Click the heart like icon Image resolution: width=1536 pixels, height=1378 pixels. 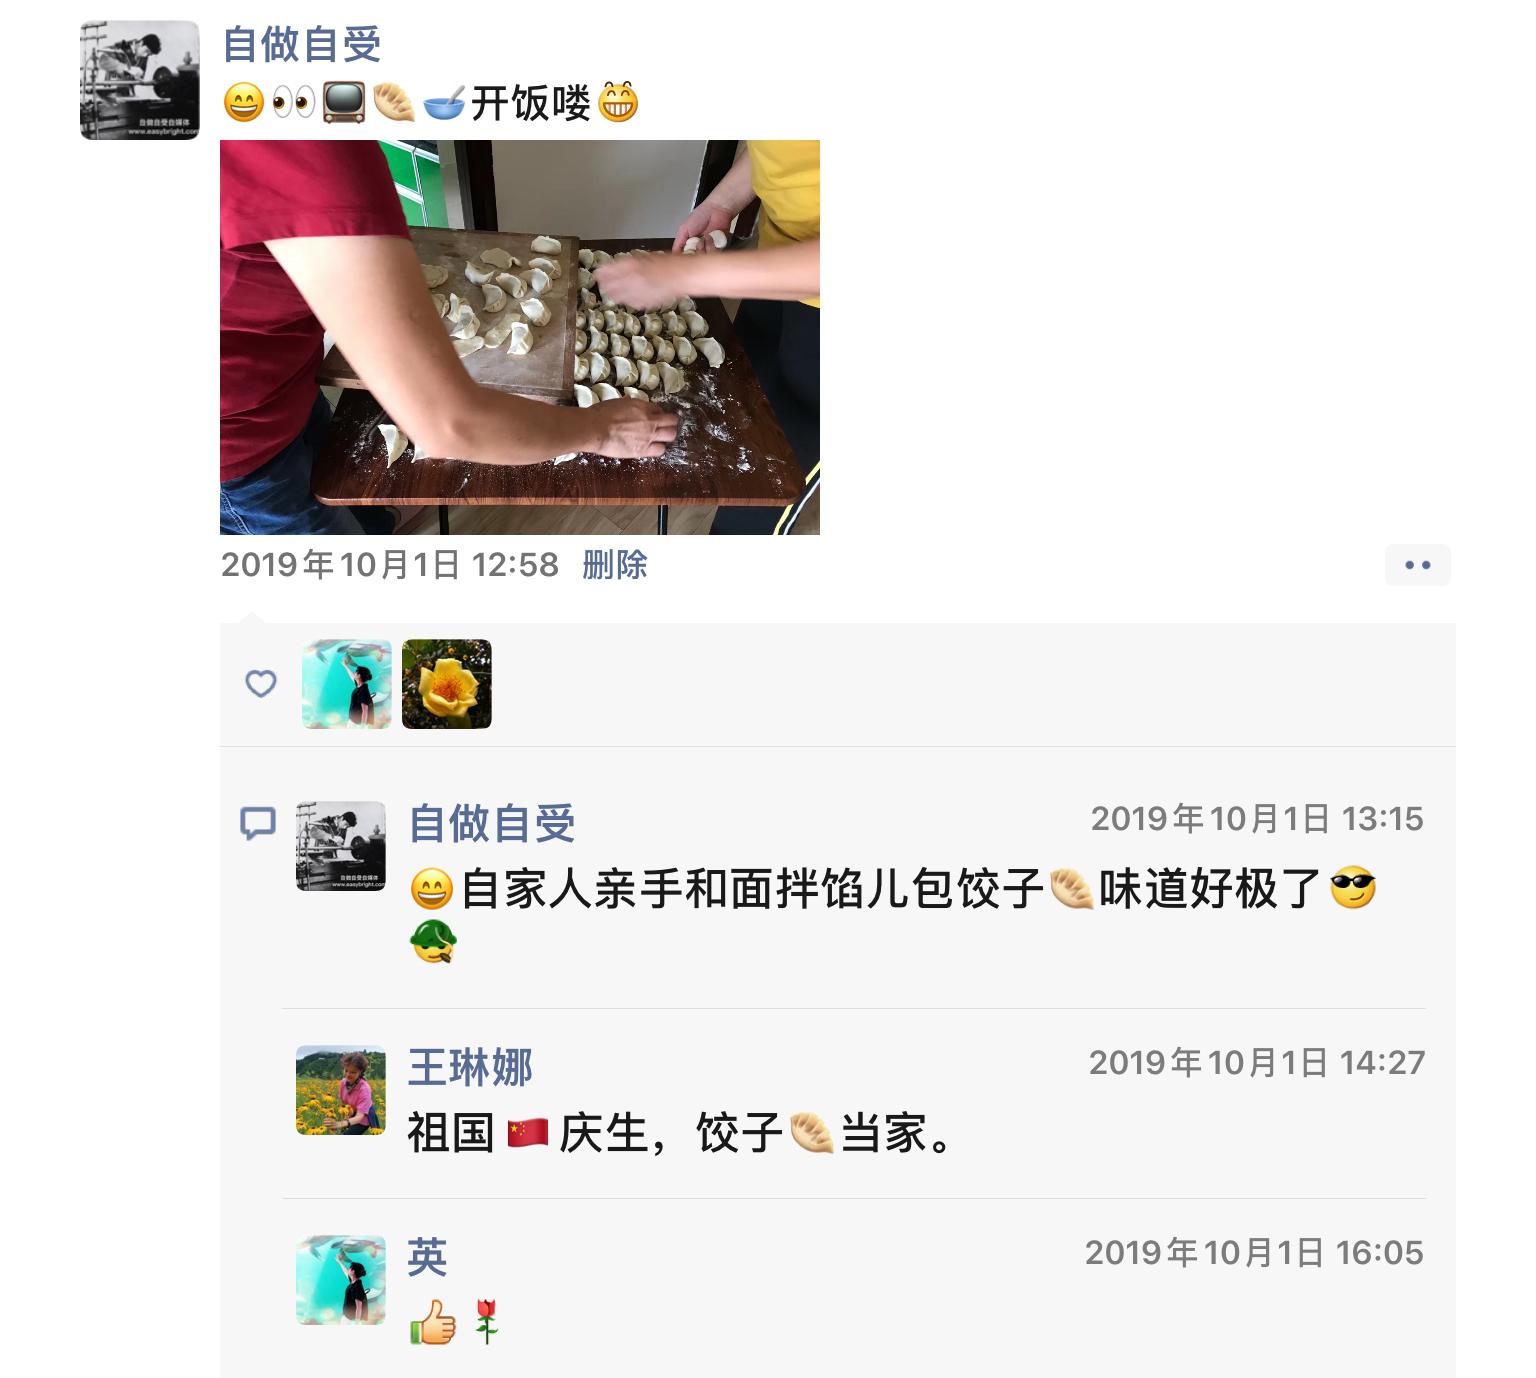click(x=261, y=684)
